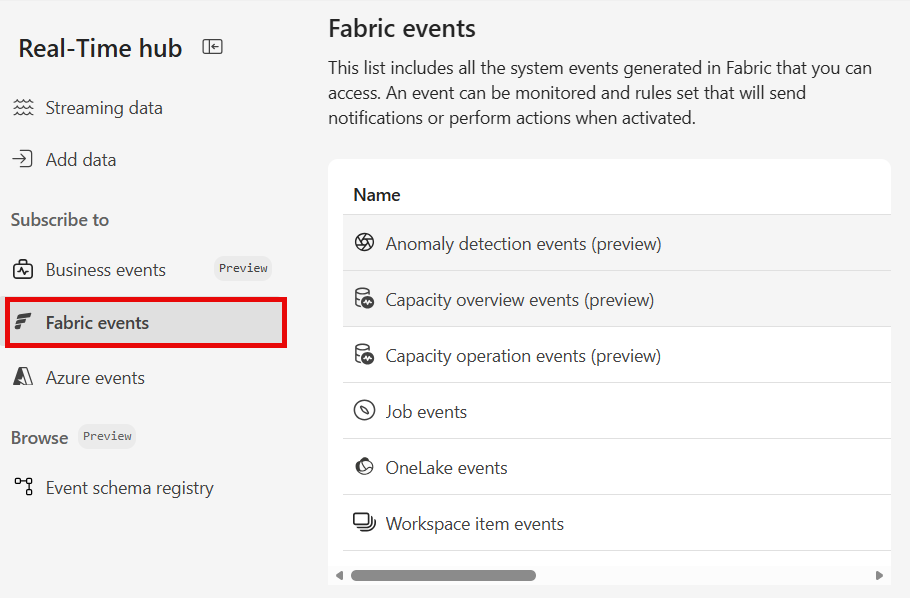Click the Workspace item events stacked icon
910x598 pixels.
[364, 522]
